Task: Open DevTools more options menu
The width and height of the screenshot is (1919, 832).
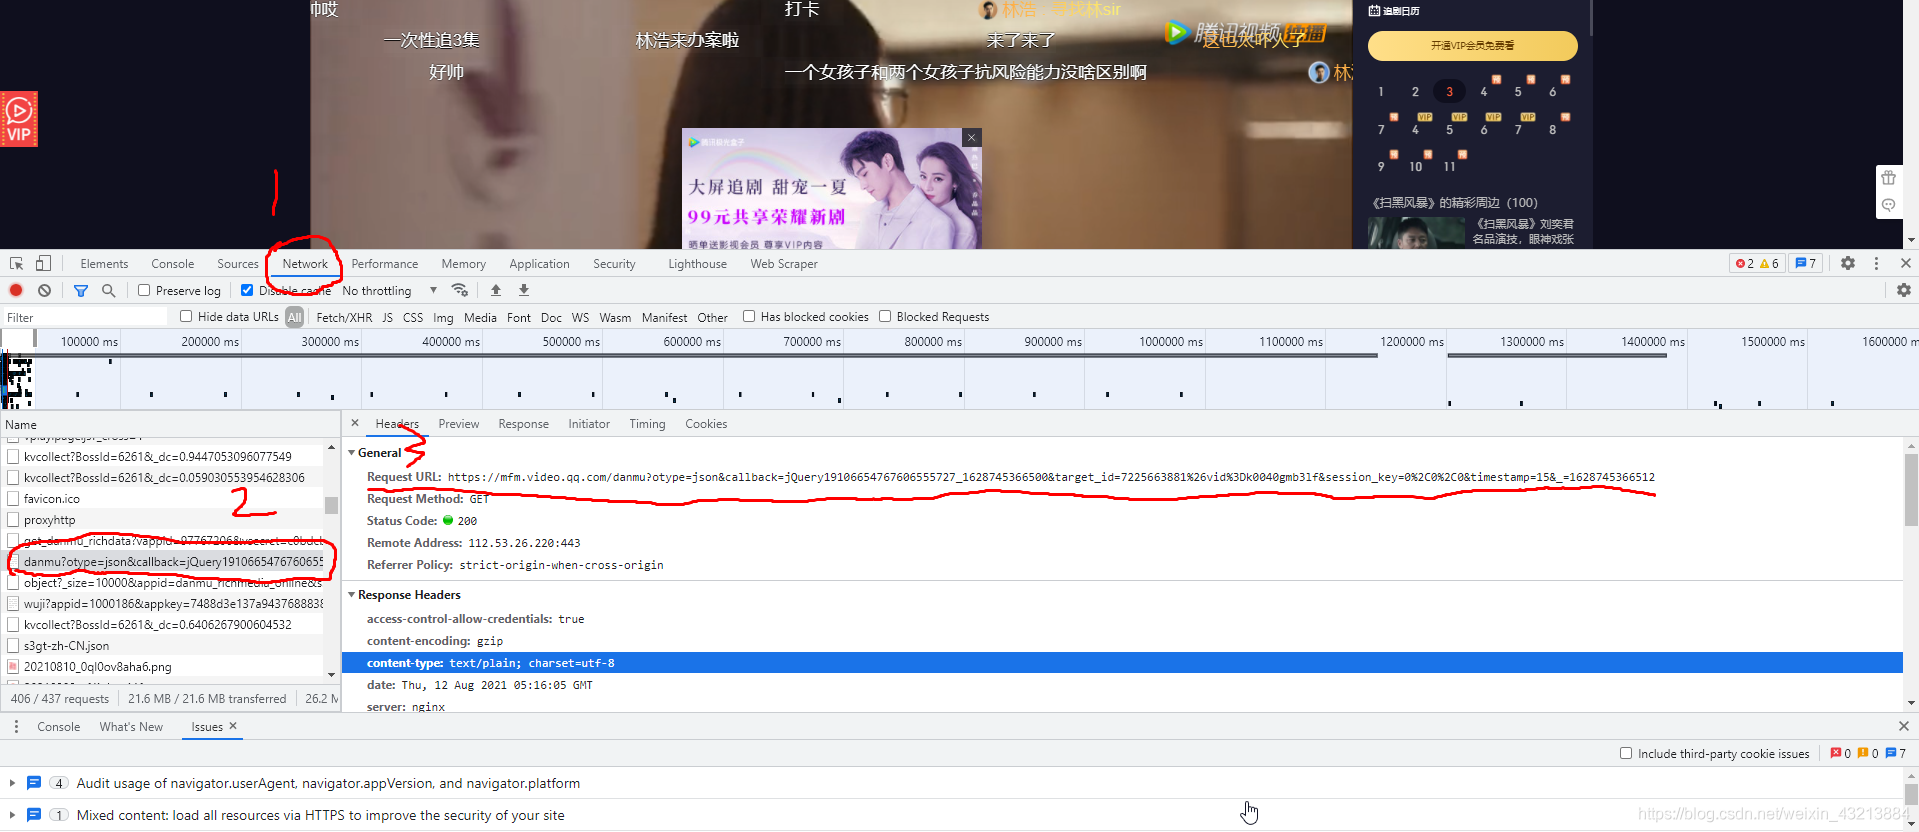Action: click(1876, 263)
